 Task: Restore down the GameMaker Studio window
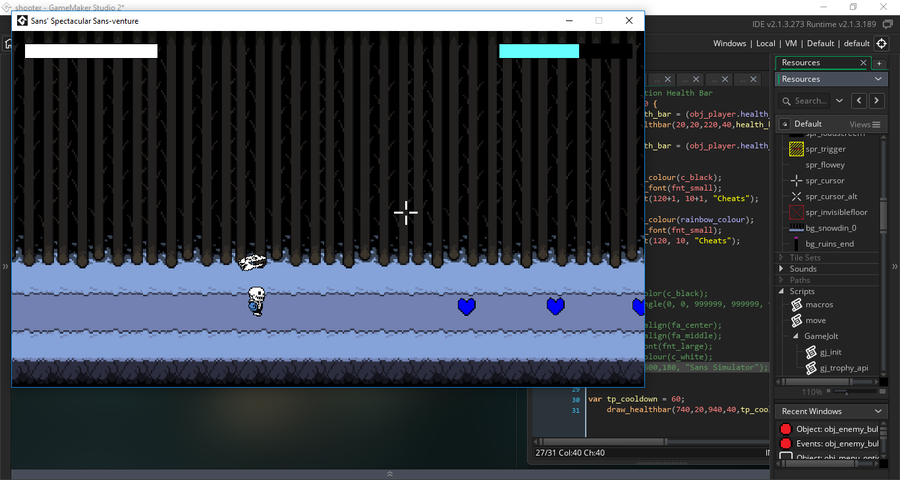coord(854,7)
